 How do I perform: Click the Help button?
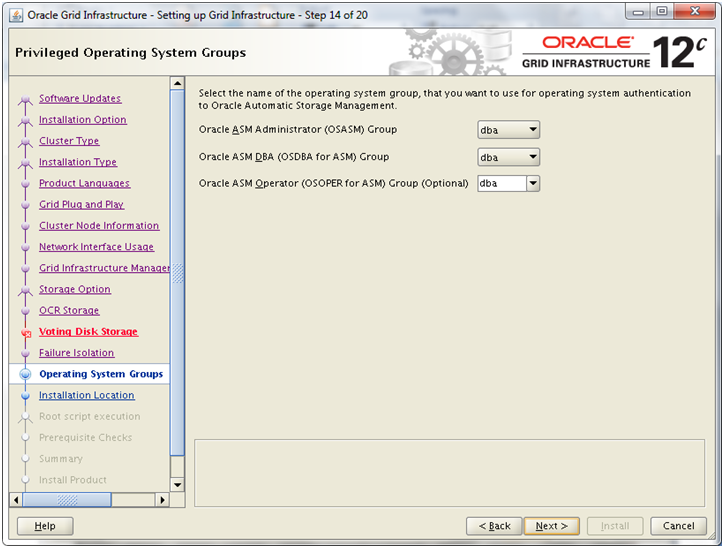pos(45,526)
